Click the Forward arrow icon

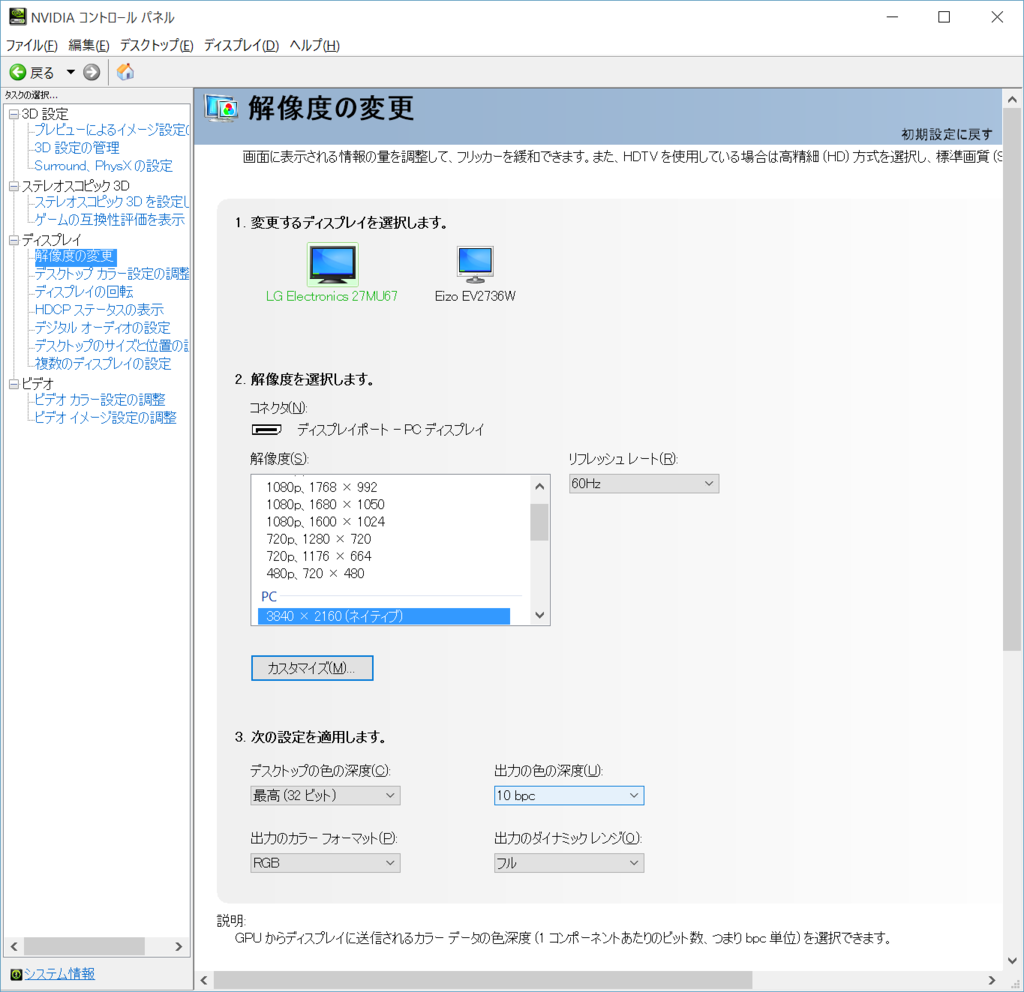91,72
